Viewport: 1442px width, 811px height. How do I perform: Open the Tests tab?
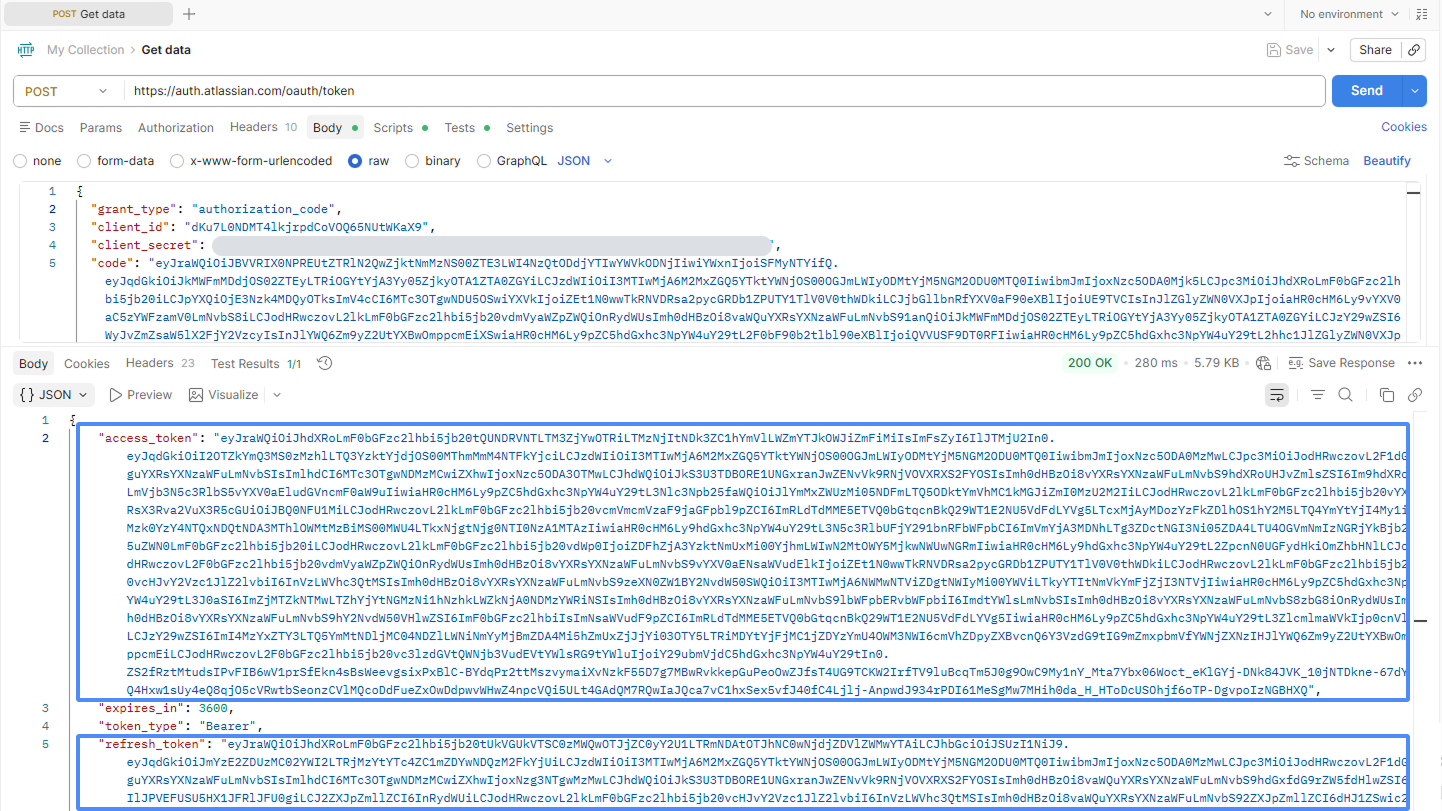pyautogui.click(x=467, y=128)
